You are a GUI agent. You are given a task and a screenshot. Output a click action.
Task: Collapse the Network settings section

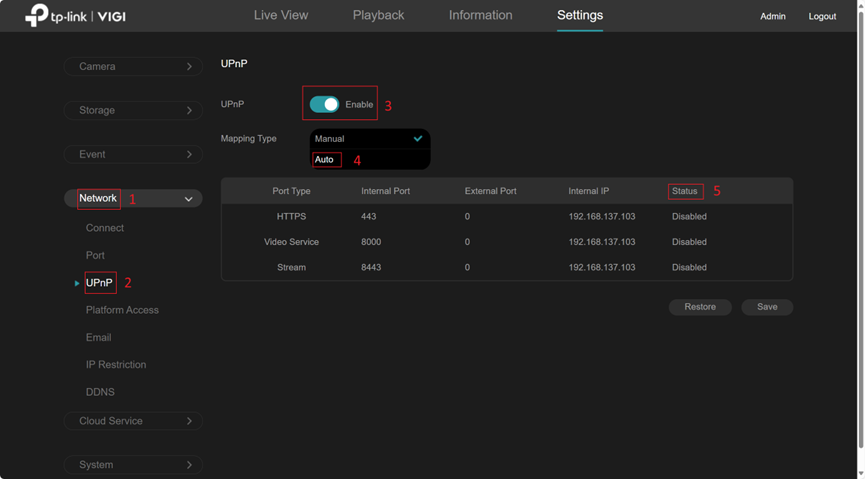pos(134,199)
